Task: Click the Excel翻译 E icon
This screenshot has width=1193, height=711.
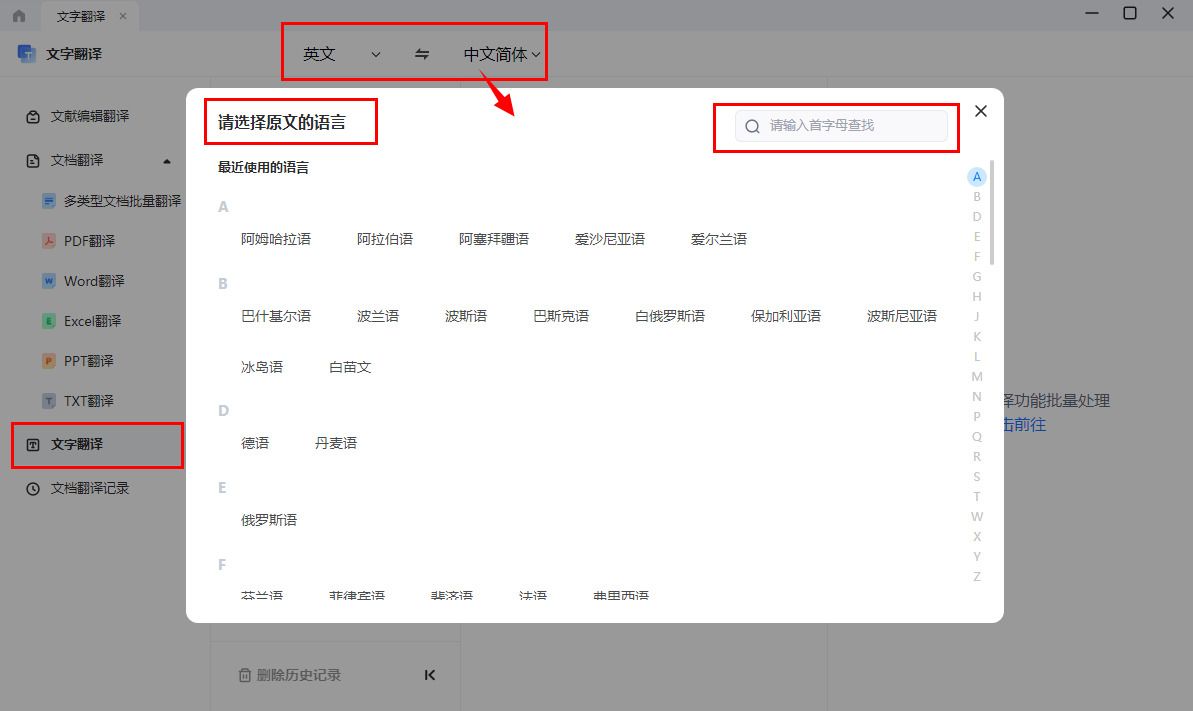Action: click(x=49, y=320)
